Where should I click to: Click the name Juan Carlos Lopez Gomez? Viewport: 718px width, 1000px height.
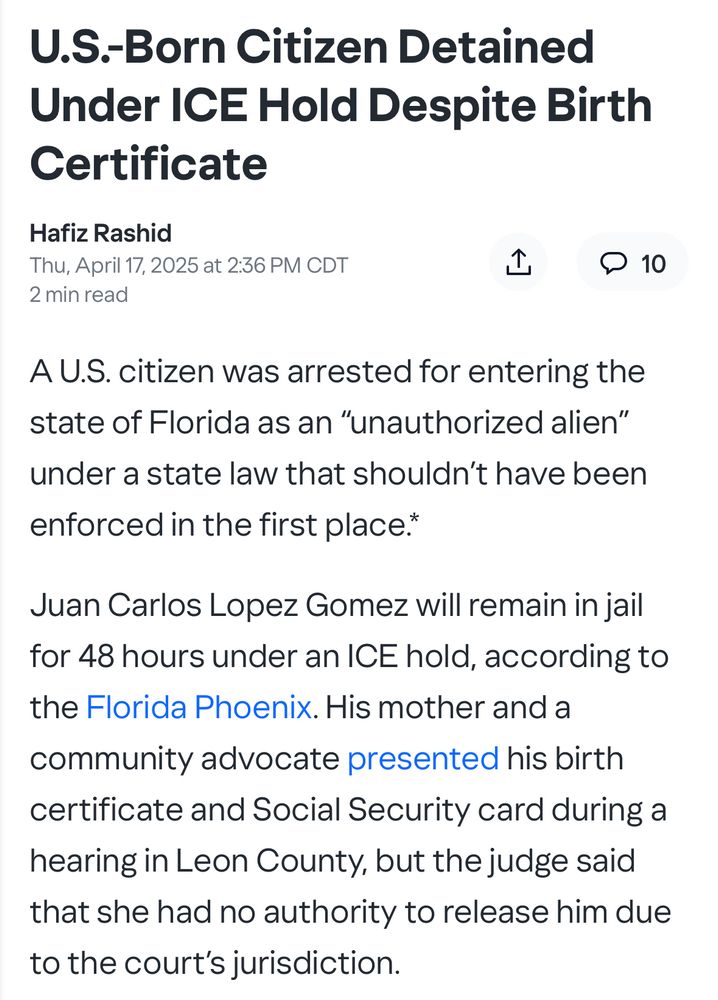[219, 605]
